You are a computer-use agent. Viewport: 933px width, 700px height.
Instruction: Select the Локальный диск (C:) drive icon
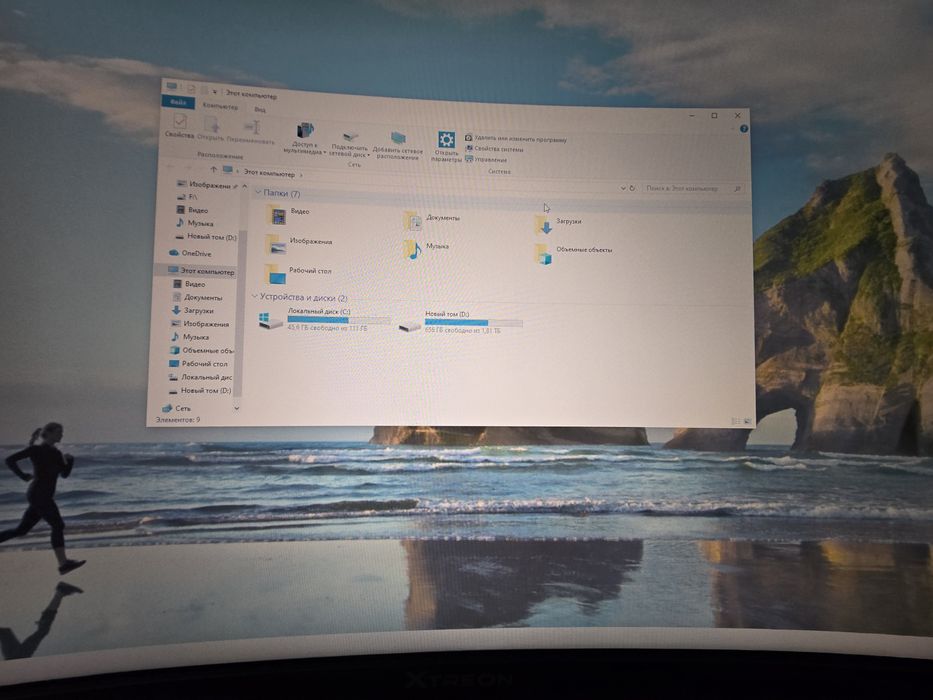click(x=270, y=320)
